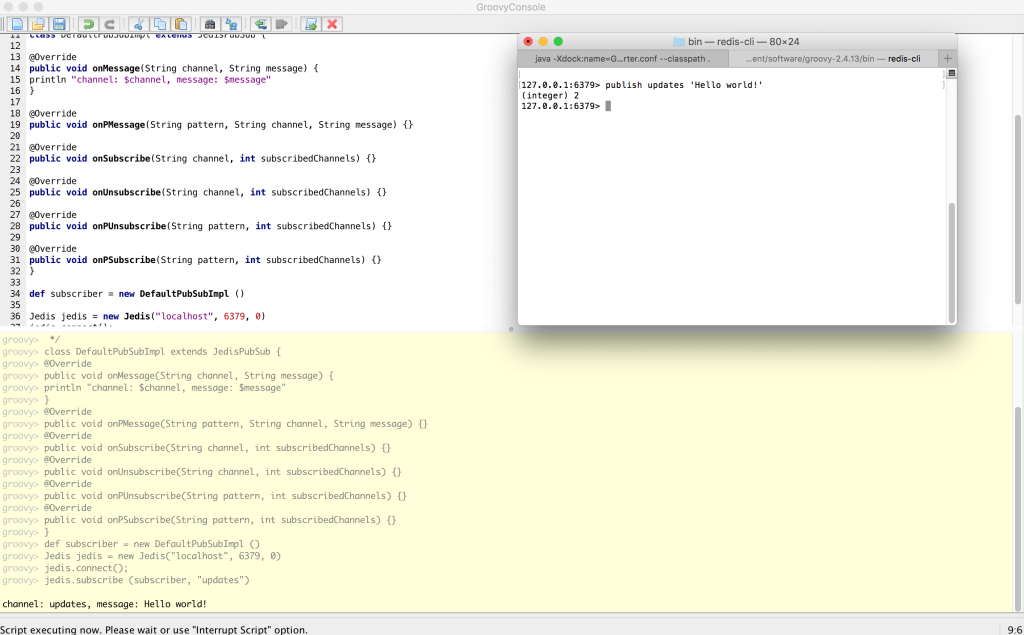
Task: Select the redis-cli terminal tab
Action: (833, 58)
